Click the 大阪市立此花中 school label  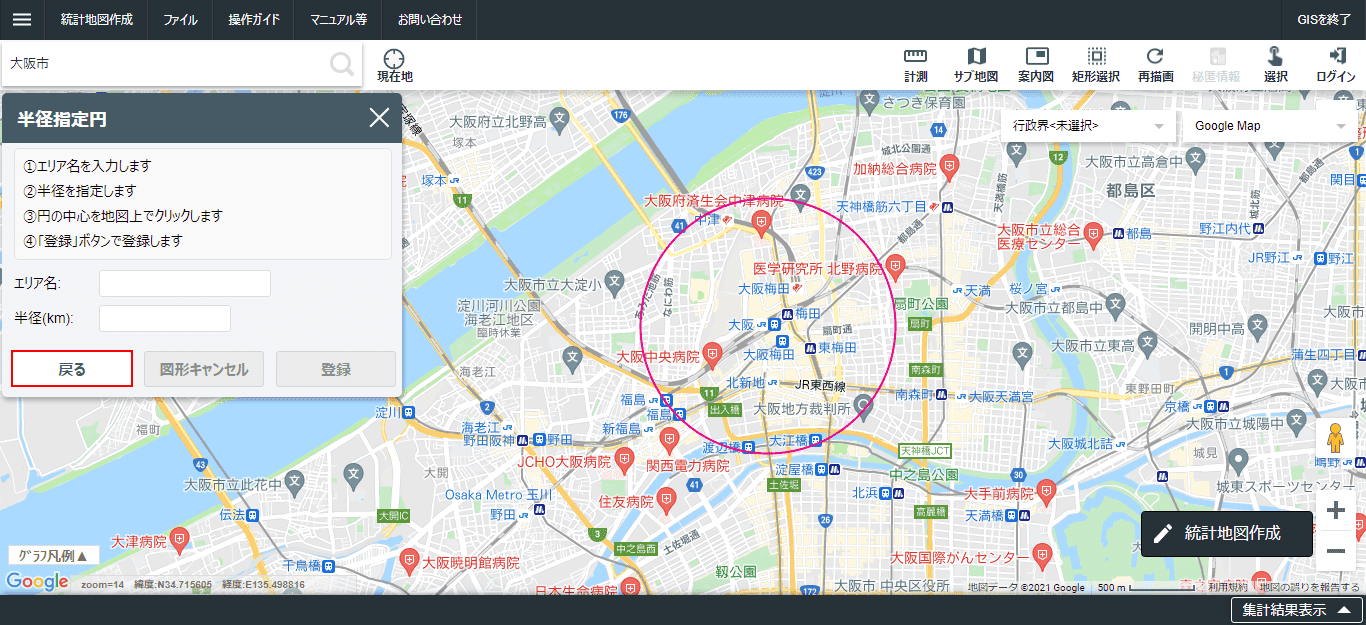[232, 485]
